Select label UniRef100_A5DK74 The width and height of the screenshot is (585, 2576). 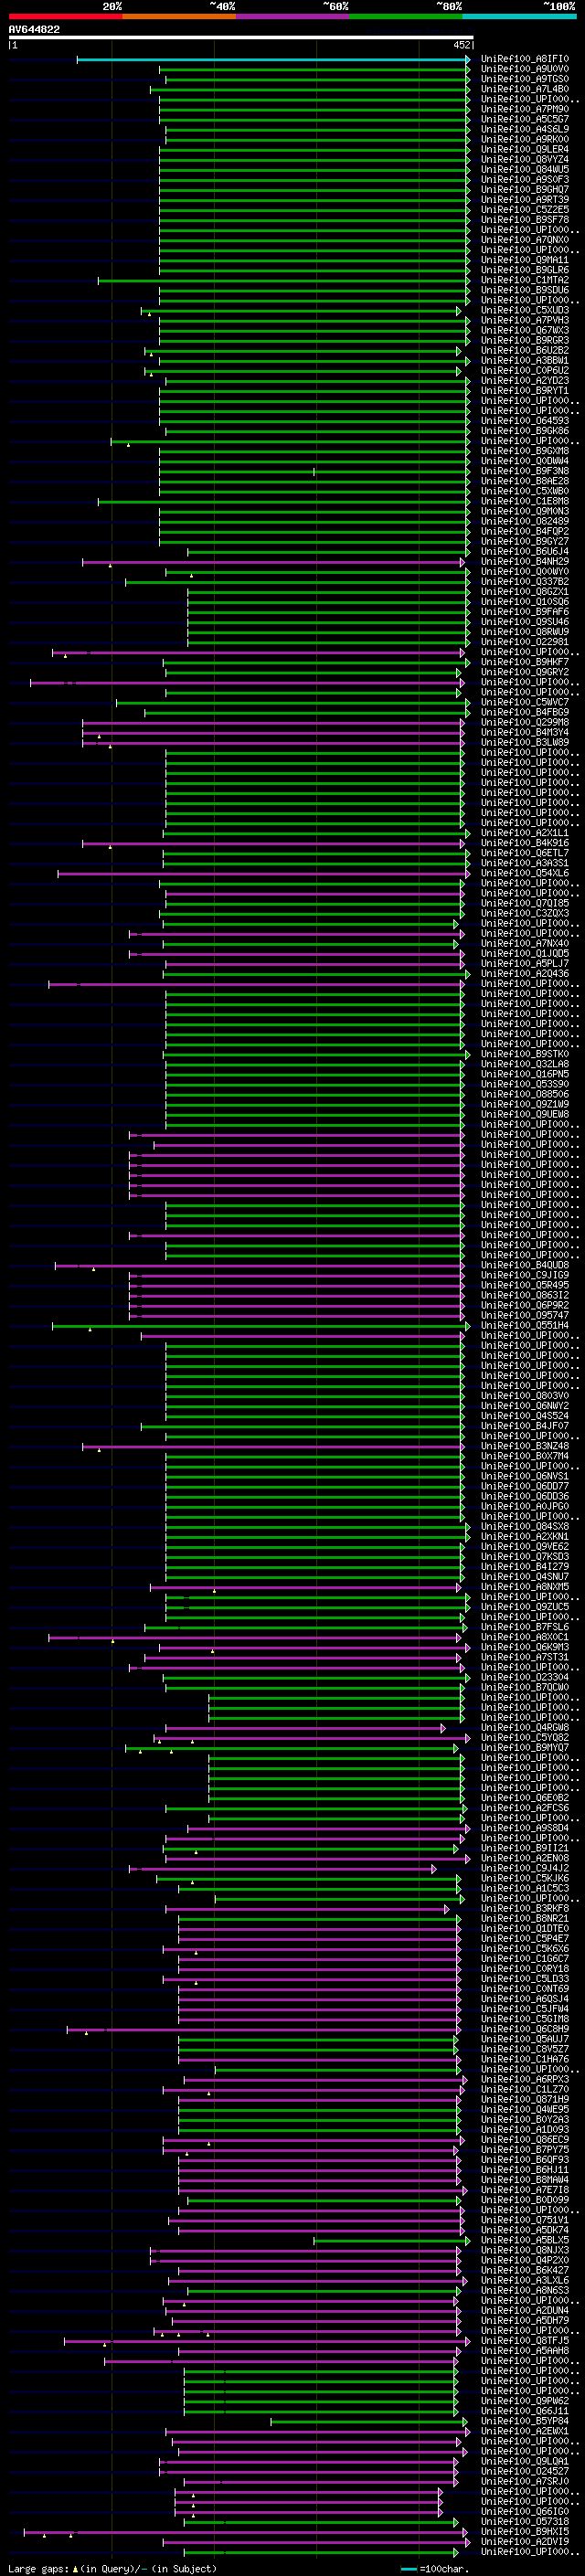tap(524, 2230)
